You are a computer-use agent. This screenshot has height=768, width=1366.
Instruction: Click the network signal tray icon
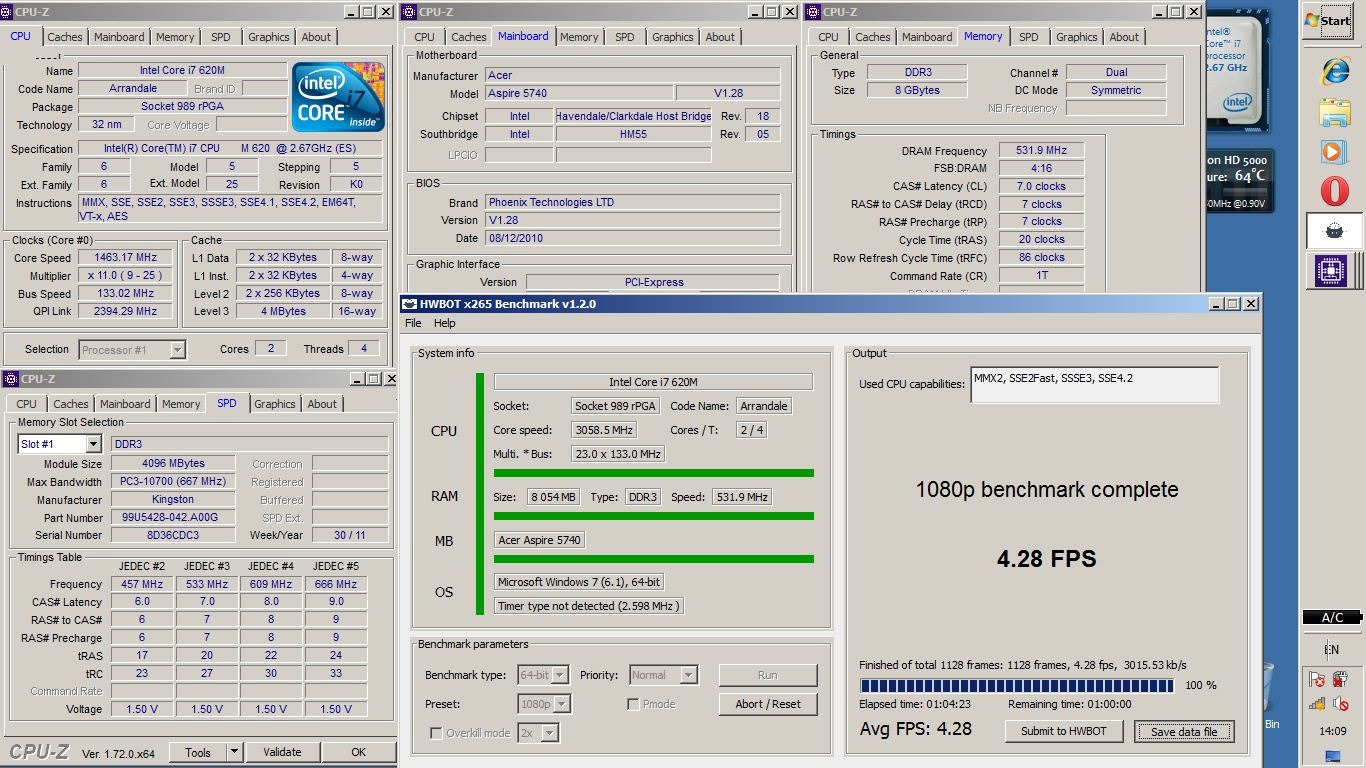click(1317, 703)
